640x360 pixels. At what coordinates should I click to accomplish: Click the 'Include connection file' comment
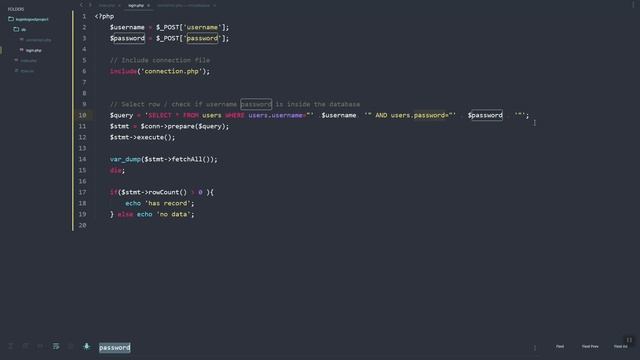point(160,60)
